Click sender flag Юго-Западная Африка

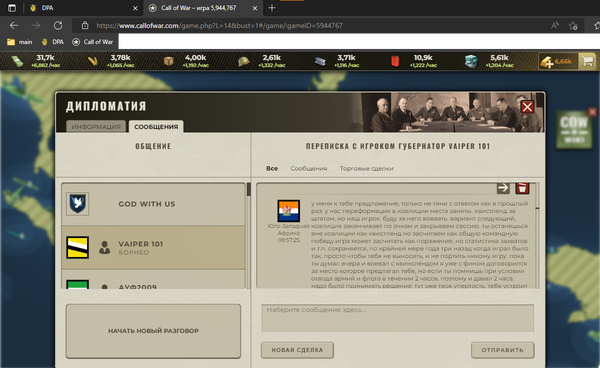click(289, 211)
